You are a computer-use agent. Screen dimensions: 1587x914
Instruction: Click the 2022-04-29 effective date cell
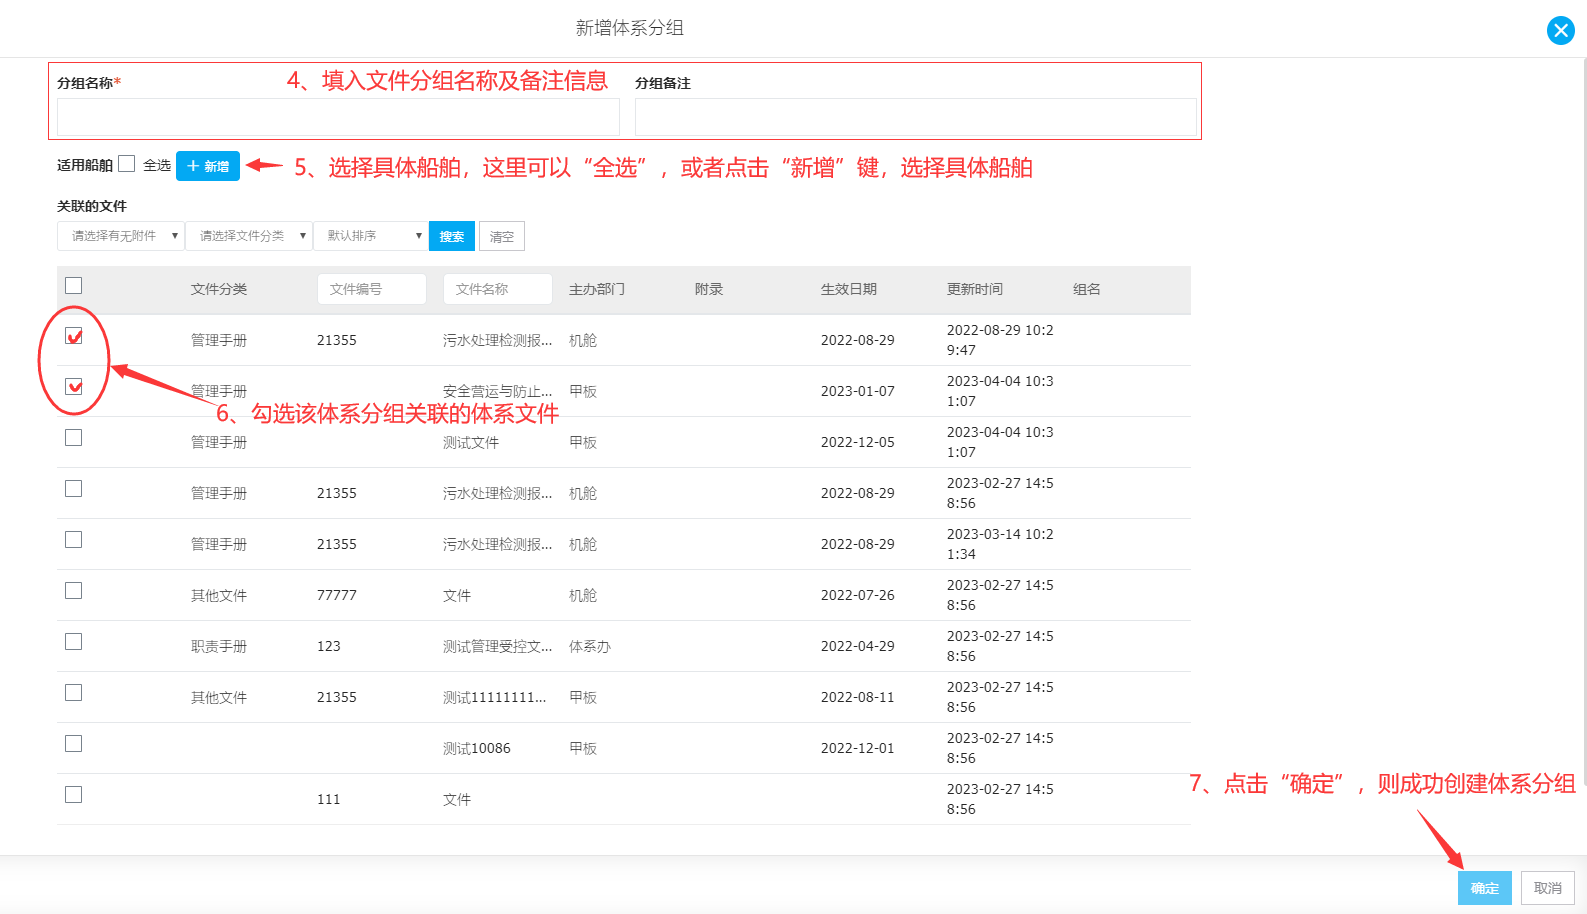pos(858,646)
